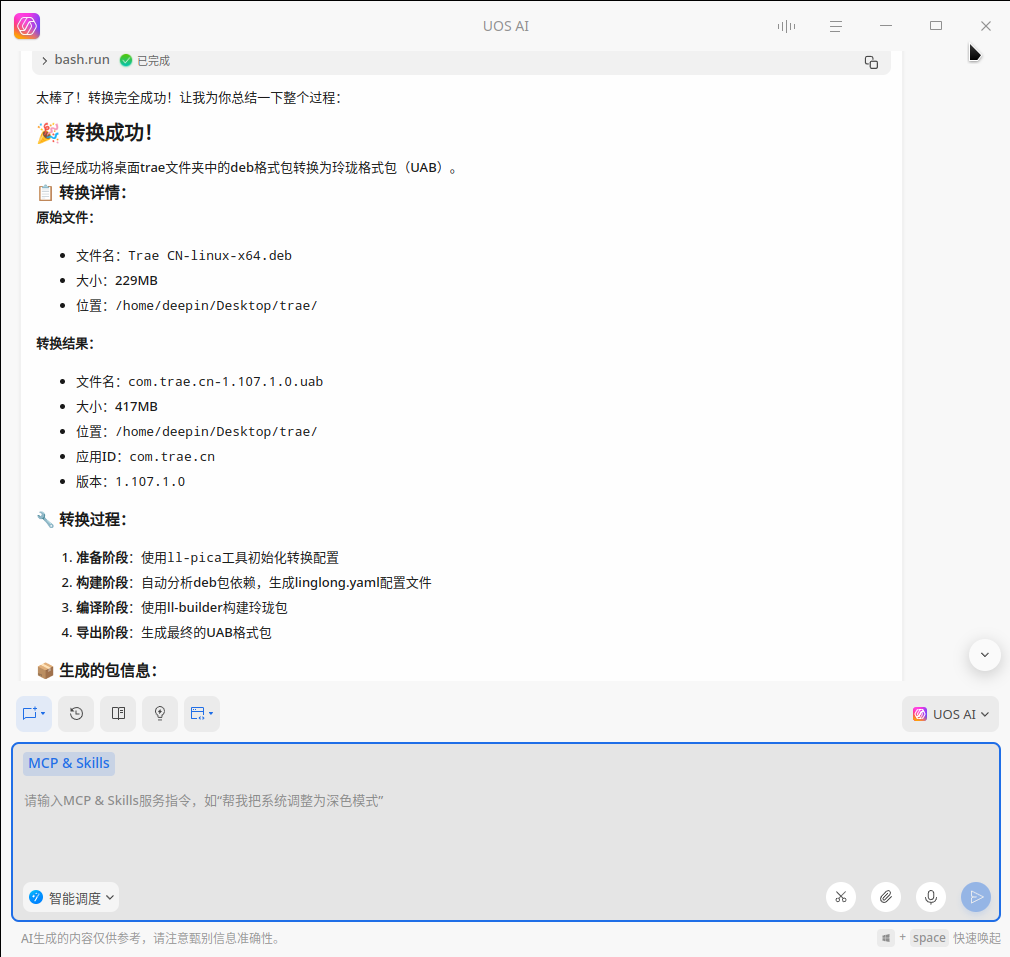
Task: Open the new conversation dropdown button
Action: (33, 714)
